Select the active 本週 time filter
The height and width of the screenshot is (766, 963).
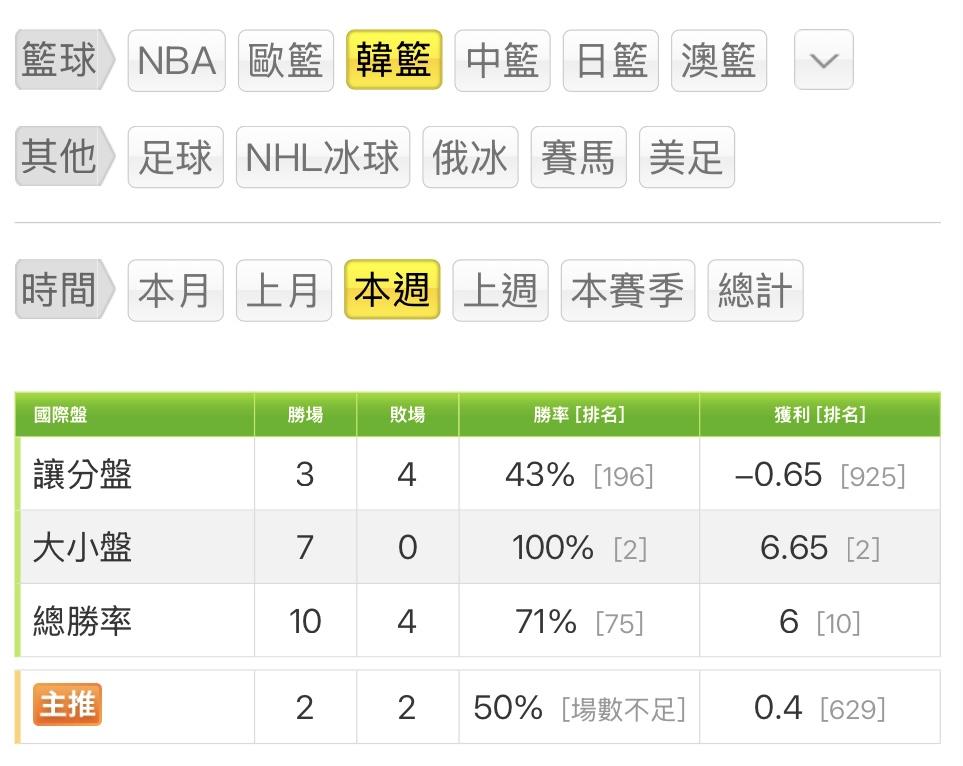[x=392, y=291]
